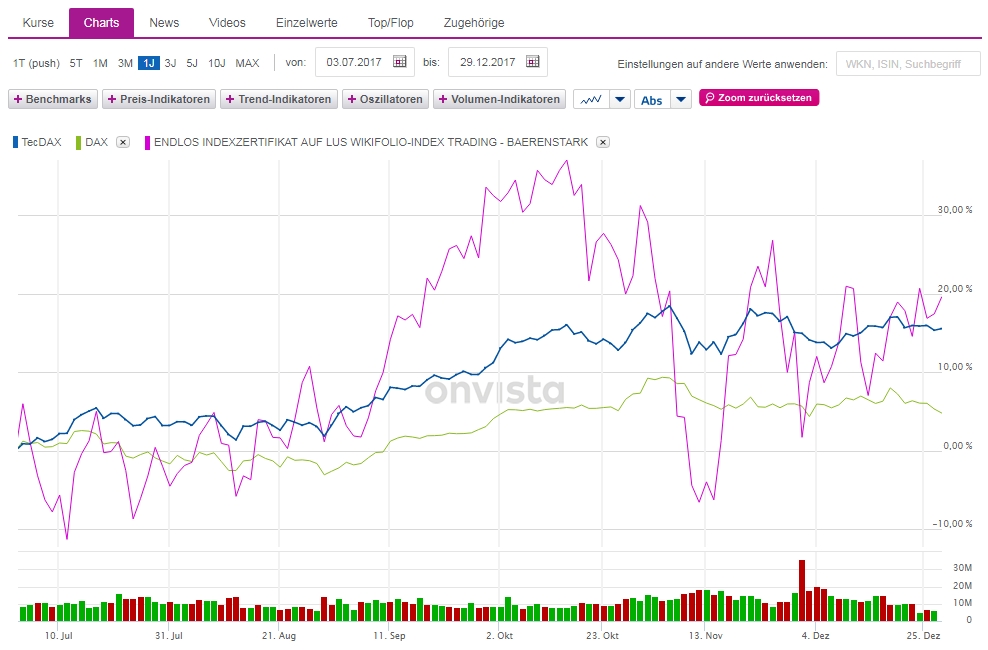Click the WKN, ISIN, Suchbegriff search field

point(908,62)
